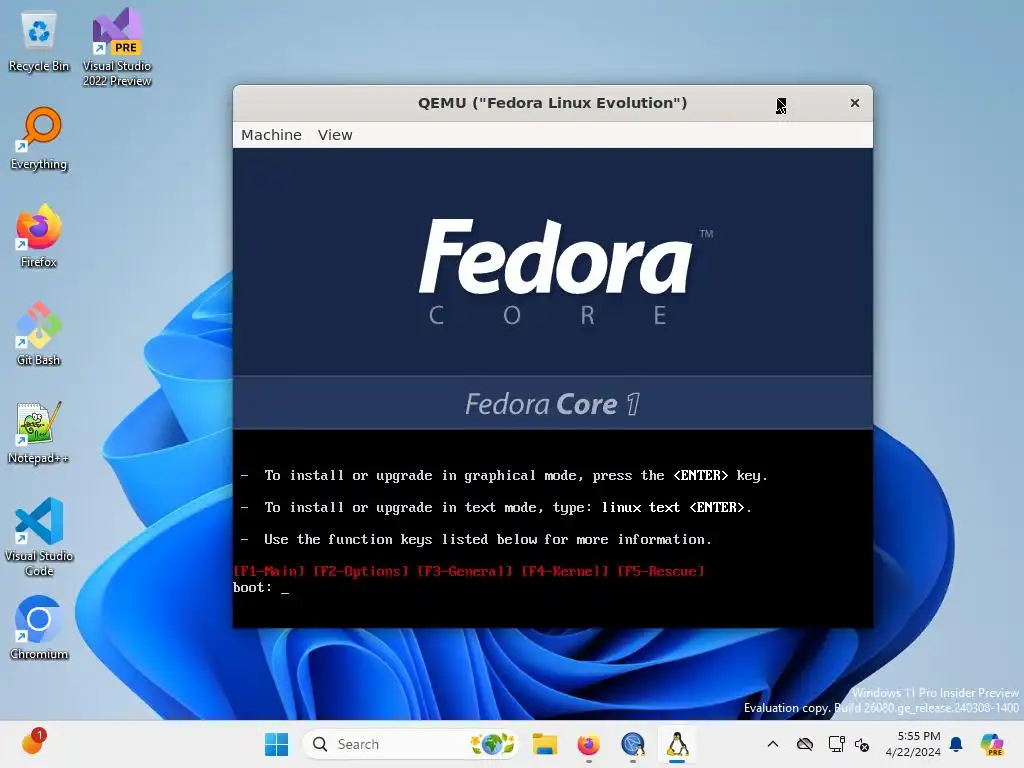Click the cloud sync-off tray icon
Image resolution: width=1024 pixels, height=768 pixels.
pos(805,744)
